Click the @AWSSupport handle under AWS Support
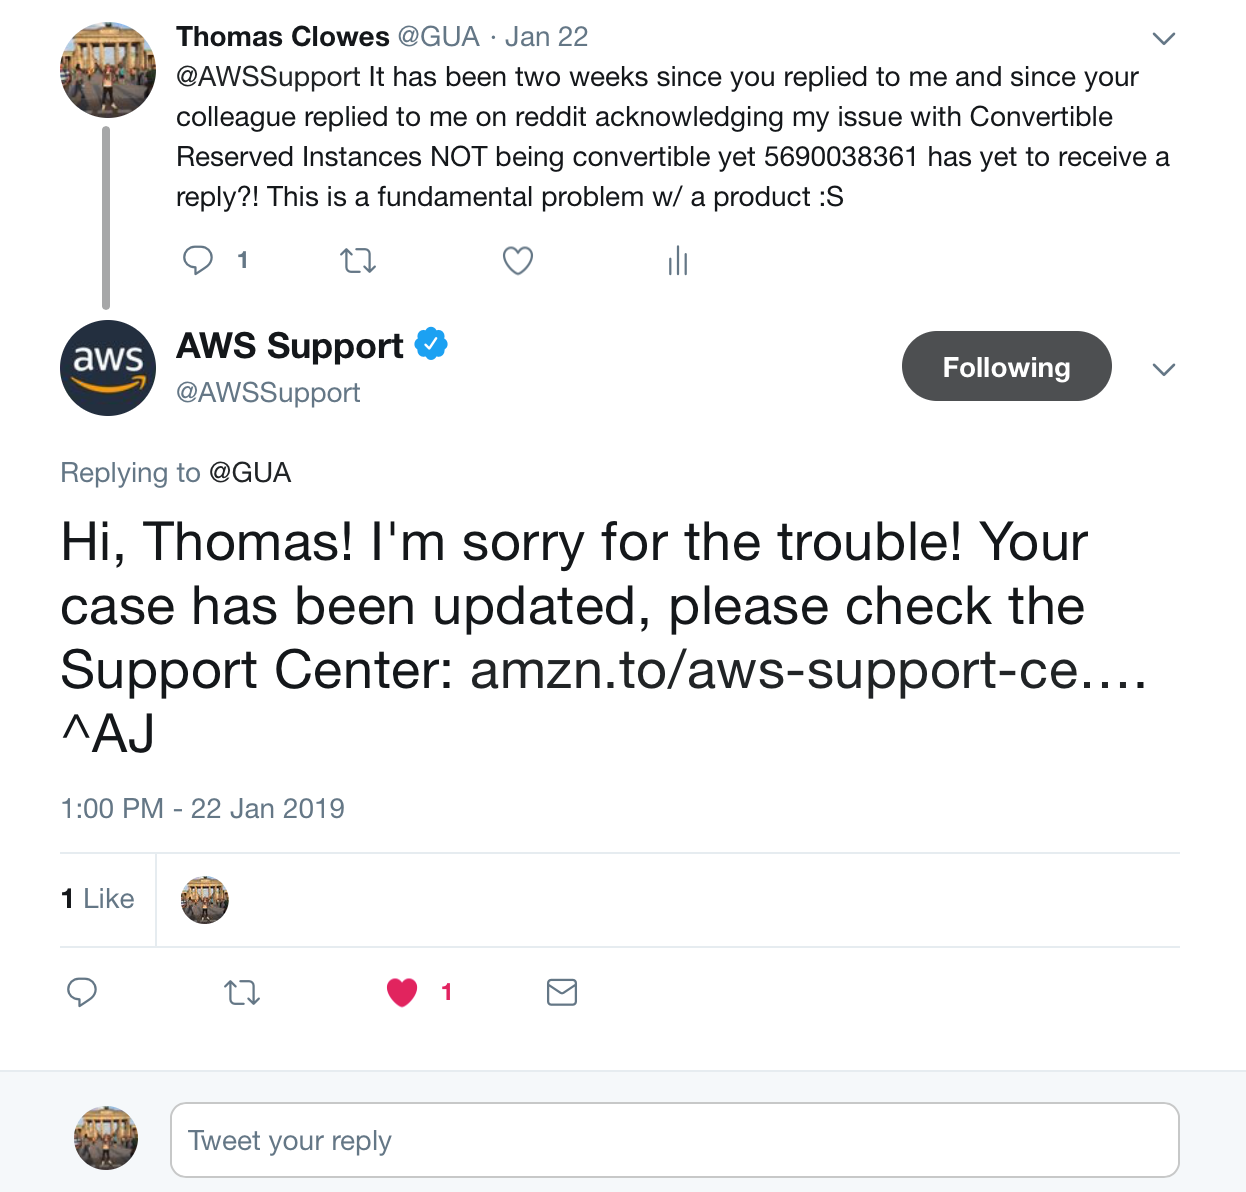This screenshot has width=1246, height=1192. [268, 393]
